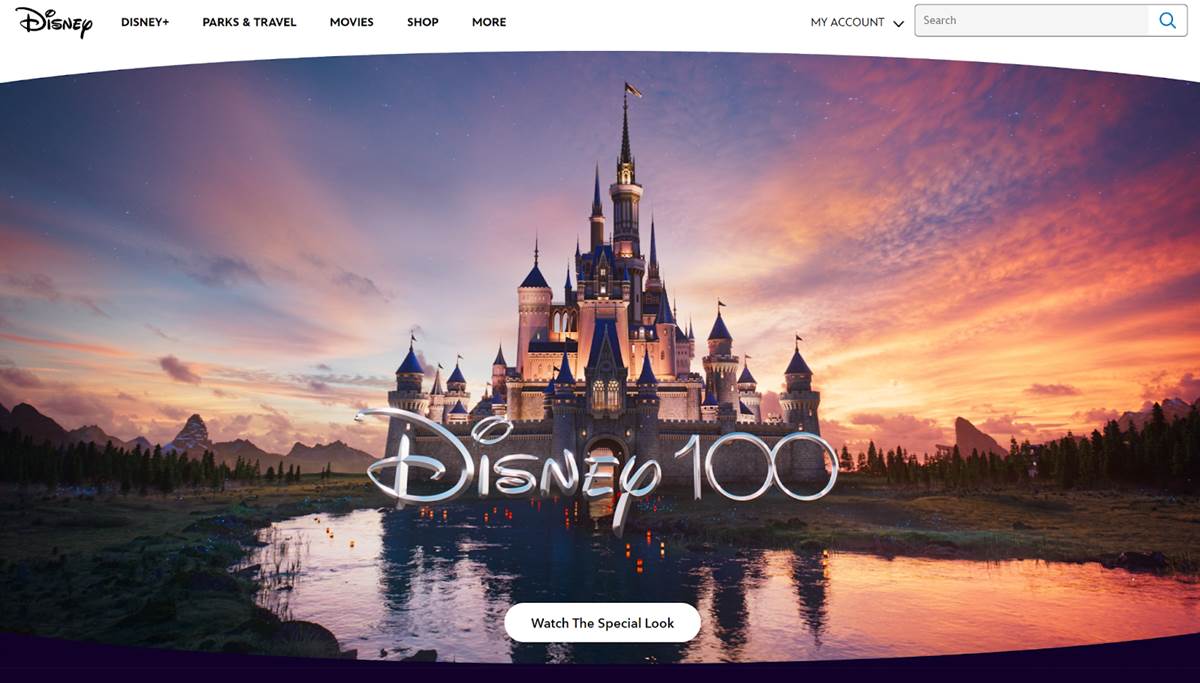Open the DISNEY+ navigation item
The image size is (1200, 683).
point(145,22)
